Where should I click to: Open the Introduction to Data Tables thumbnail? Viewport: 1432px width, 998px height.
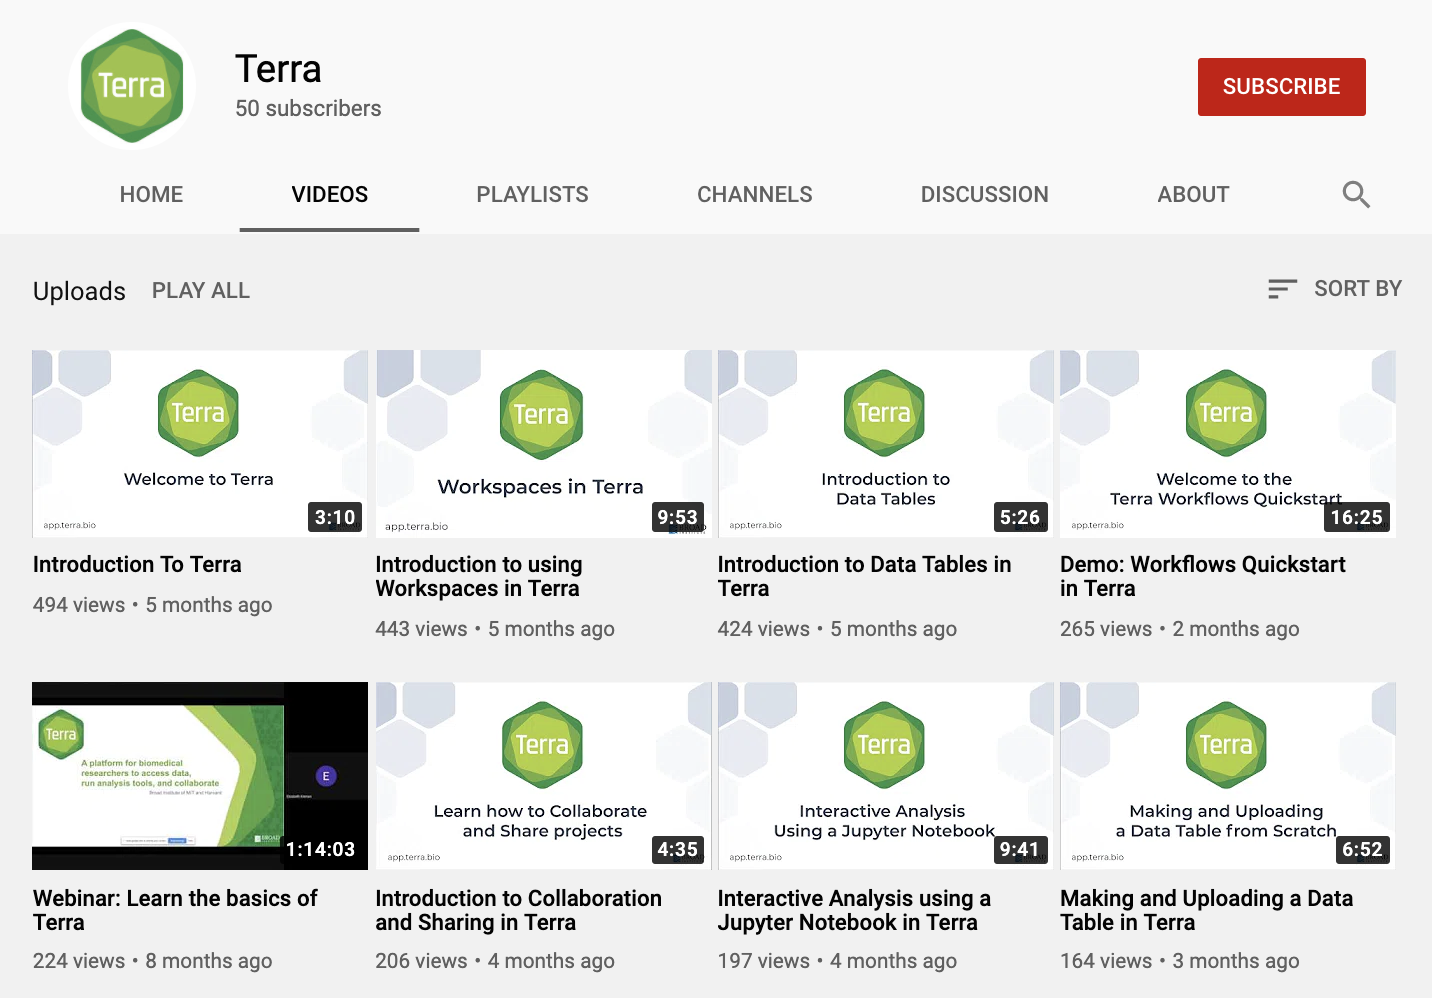tap(886, 444)
